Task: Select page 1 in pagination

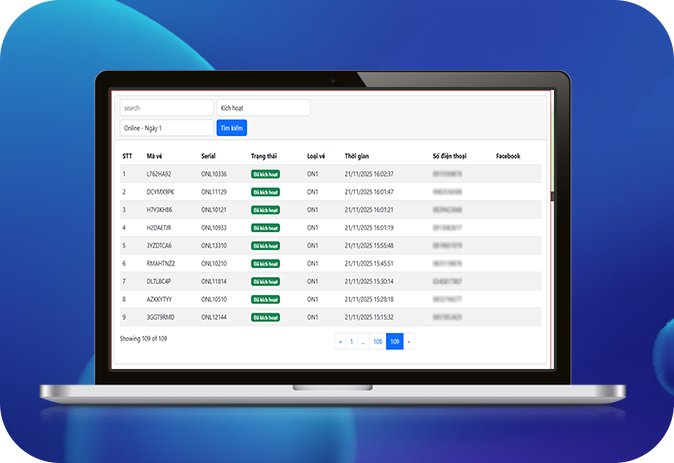Action: pos(351,342)
